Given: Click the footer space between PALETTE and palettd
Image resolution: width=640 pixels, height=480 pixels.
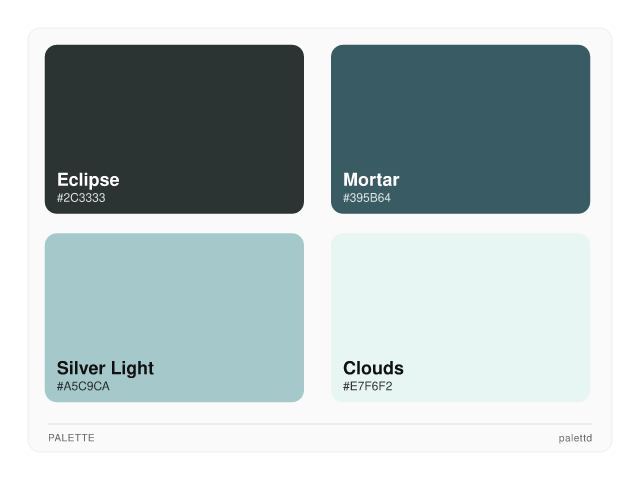Looking at the screenshot, I should click(320, 438).
